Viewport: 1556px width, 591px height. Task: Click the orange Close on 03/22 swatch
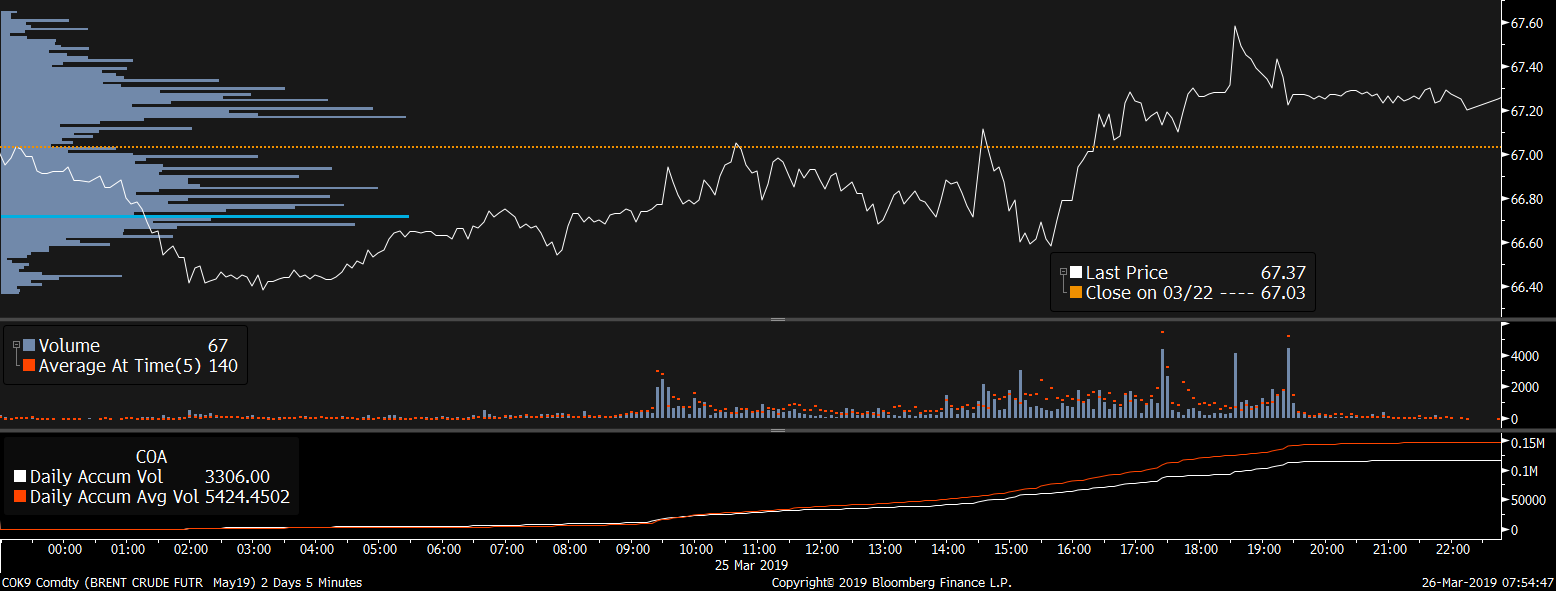pyautogui.click(x=1076, y=293)
